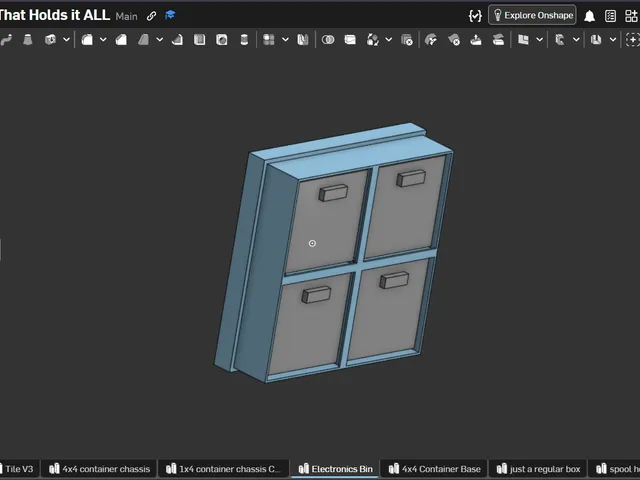Viewport: 640px width, 480px height.
Task: Select the blue top face of bin
Action: pos(363,157)
